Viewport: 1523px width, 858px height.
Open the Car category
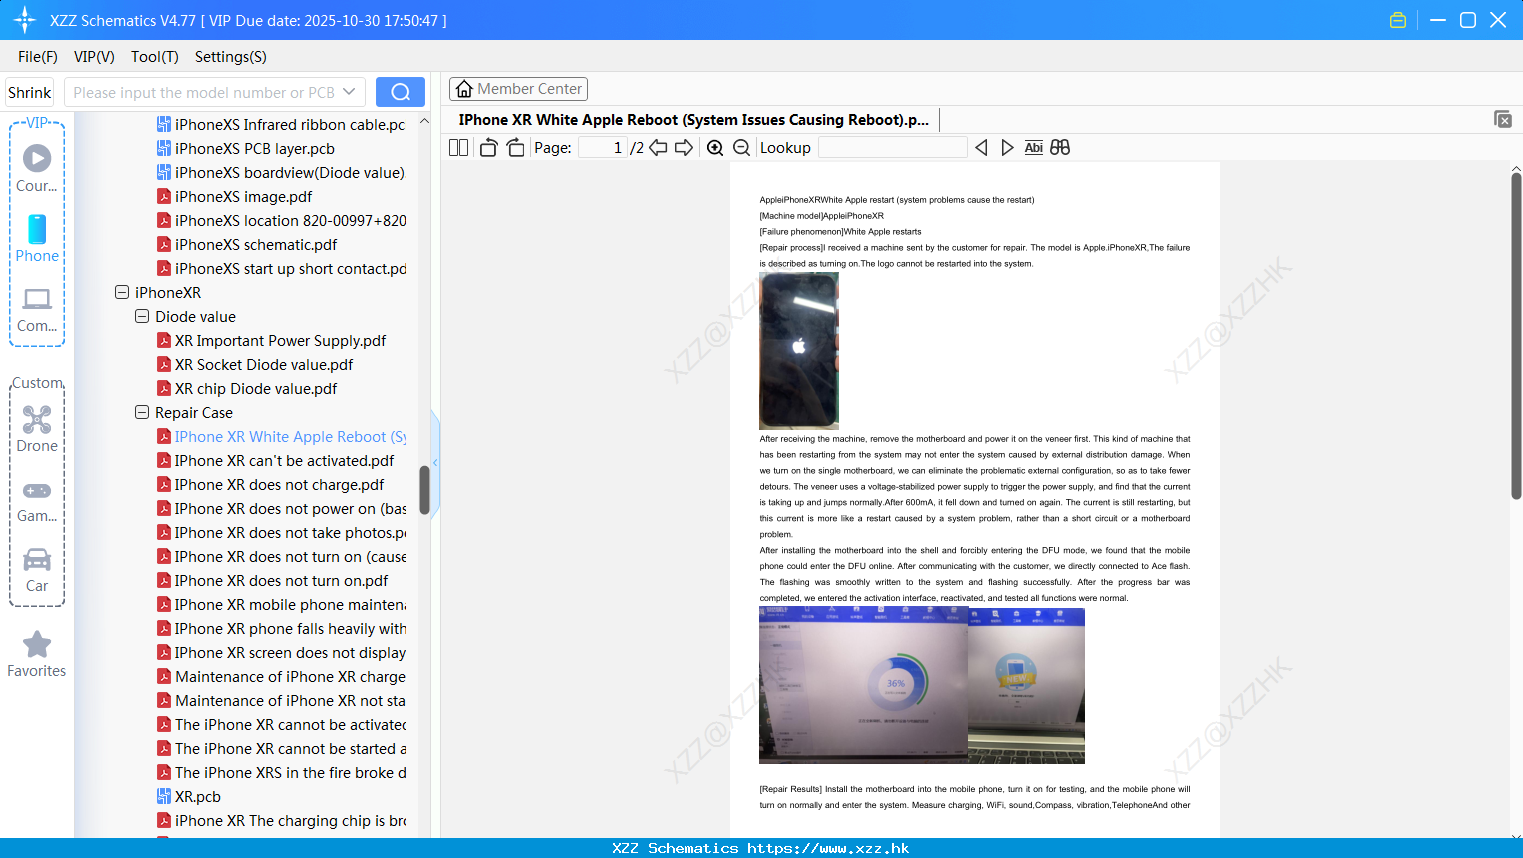pyautogui.click(x=37, y=570)
